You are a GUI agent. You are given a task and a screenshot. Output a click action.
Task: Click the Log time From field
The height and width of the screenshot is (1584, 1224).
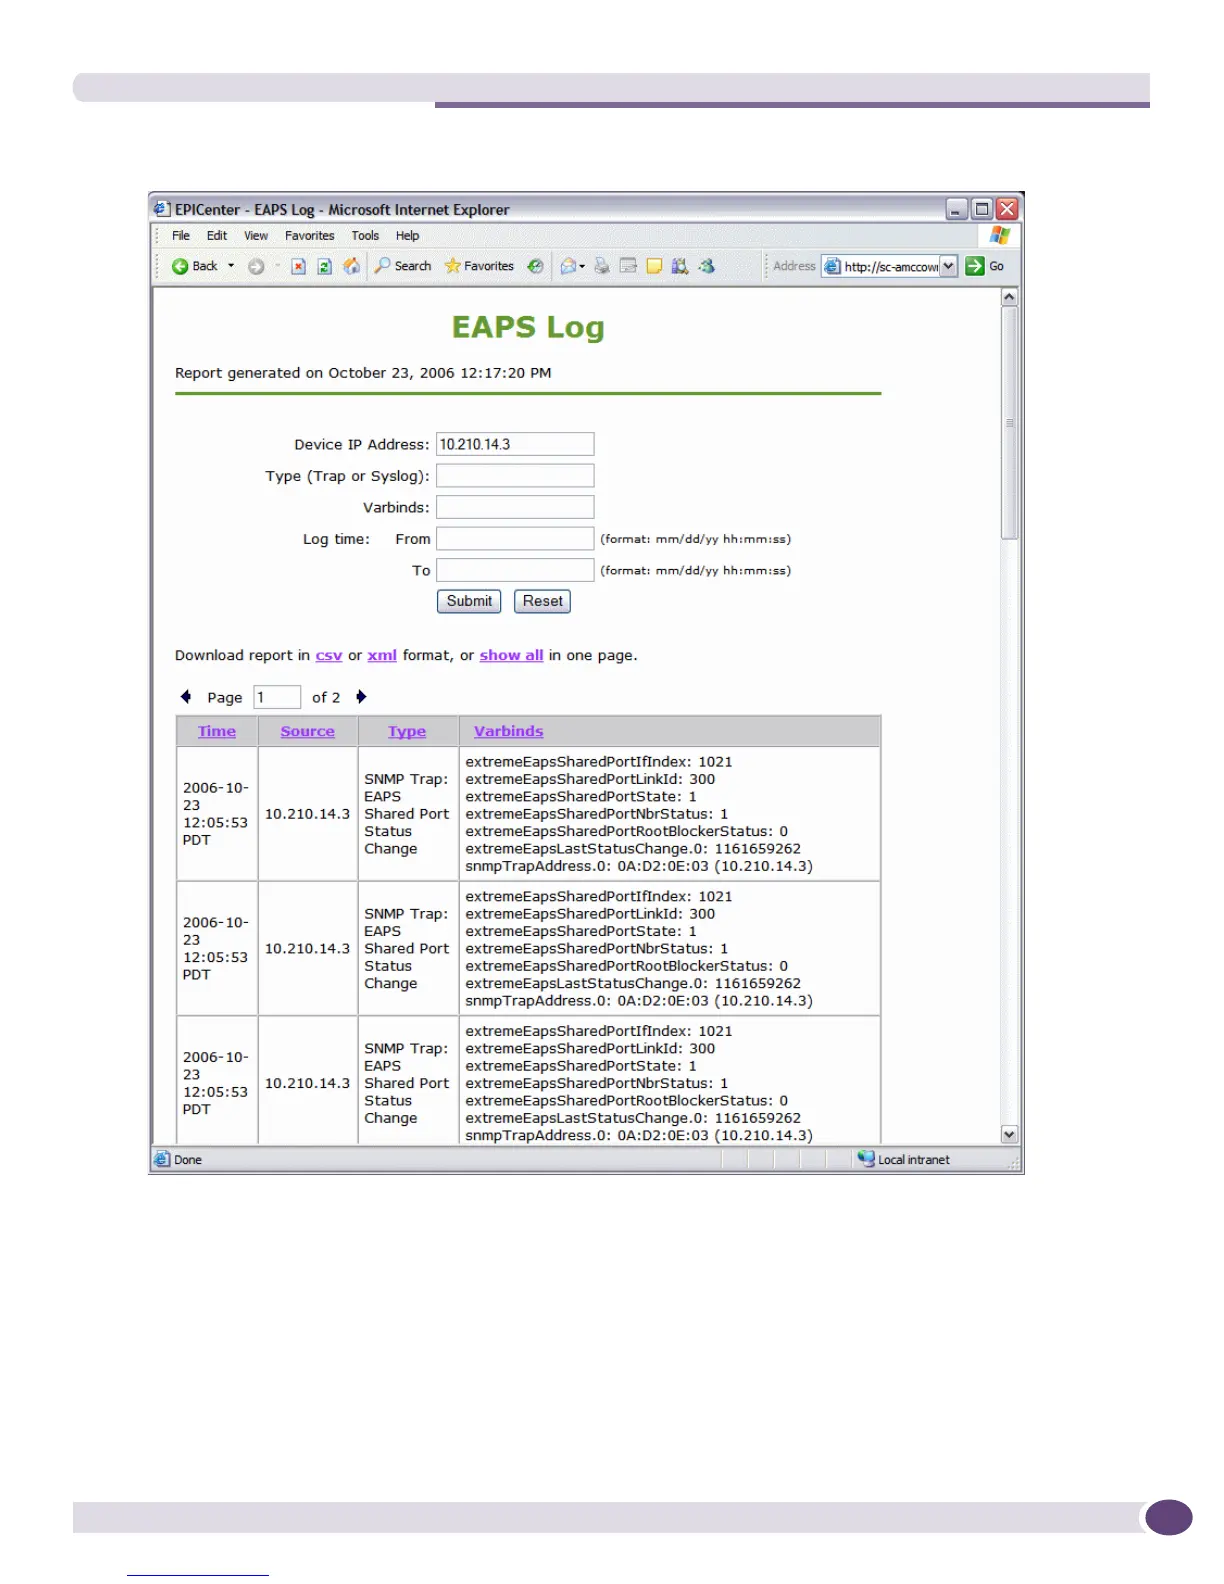pos(515,539)
